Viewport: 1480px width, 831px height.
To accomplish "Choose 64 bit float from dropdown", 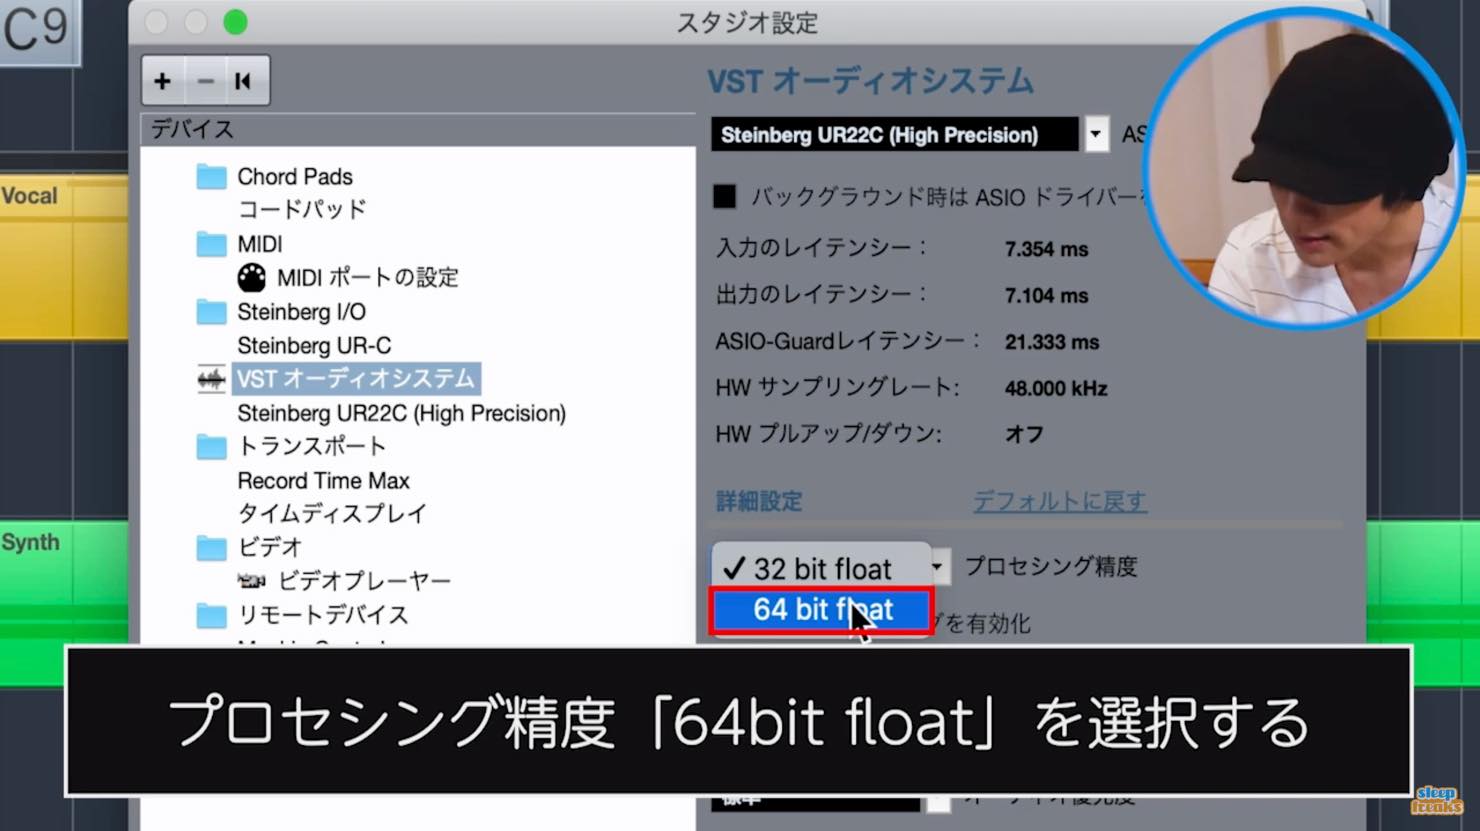I will 821,610.
